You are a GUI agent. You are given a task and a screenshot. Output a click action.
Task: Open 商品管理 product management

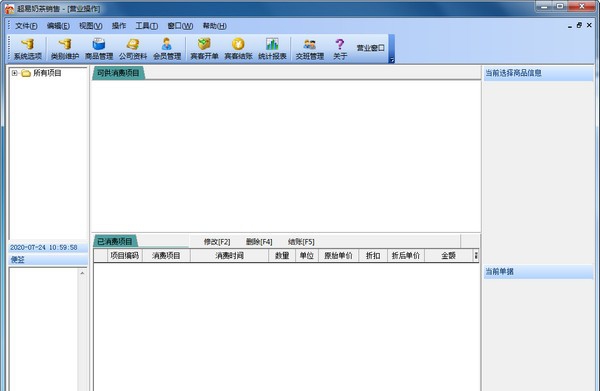pos(99,49)
